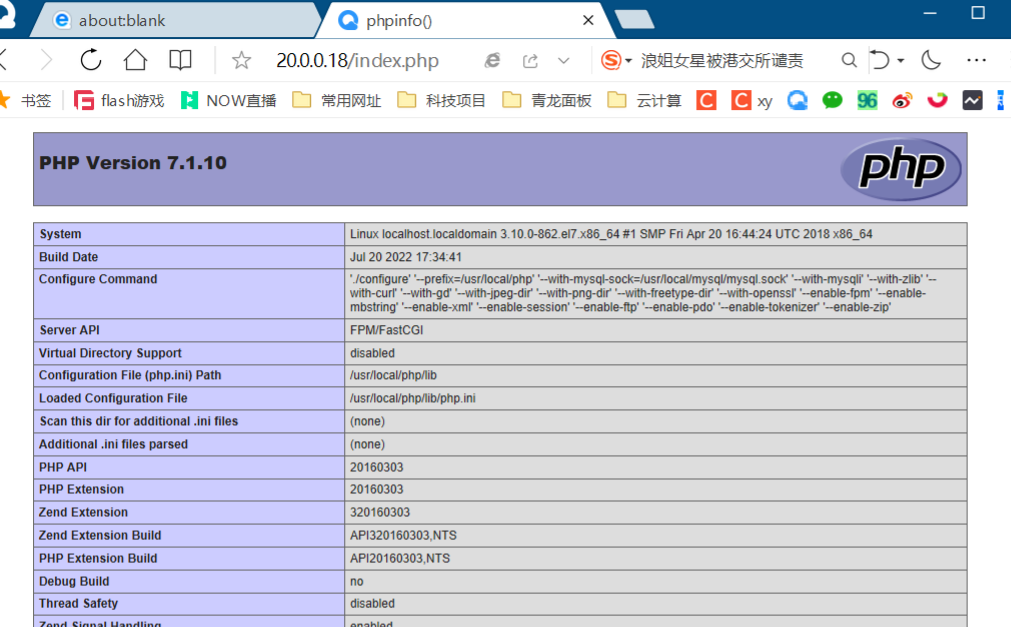Go to the browser home page
Screen dimensions: 1011x627
click(x=135, y=60)
